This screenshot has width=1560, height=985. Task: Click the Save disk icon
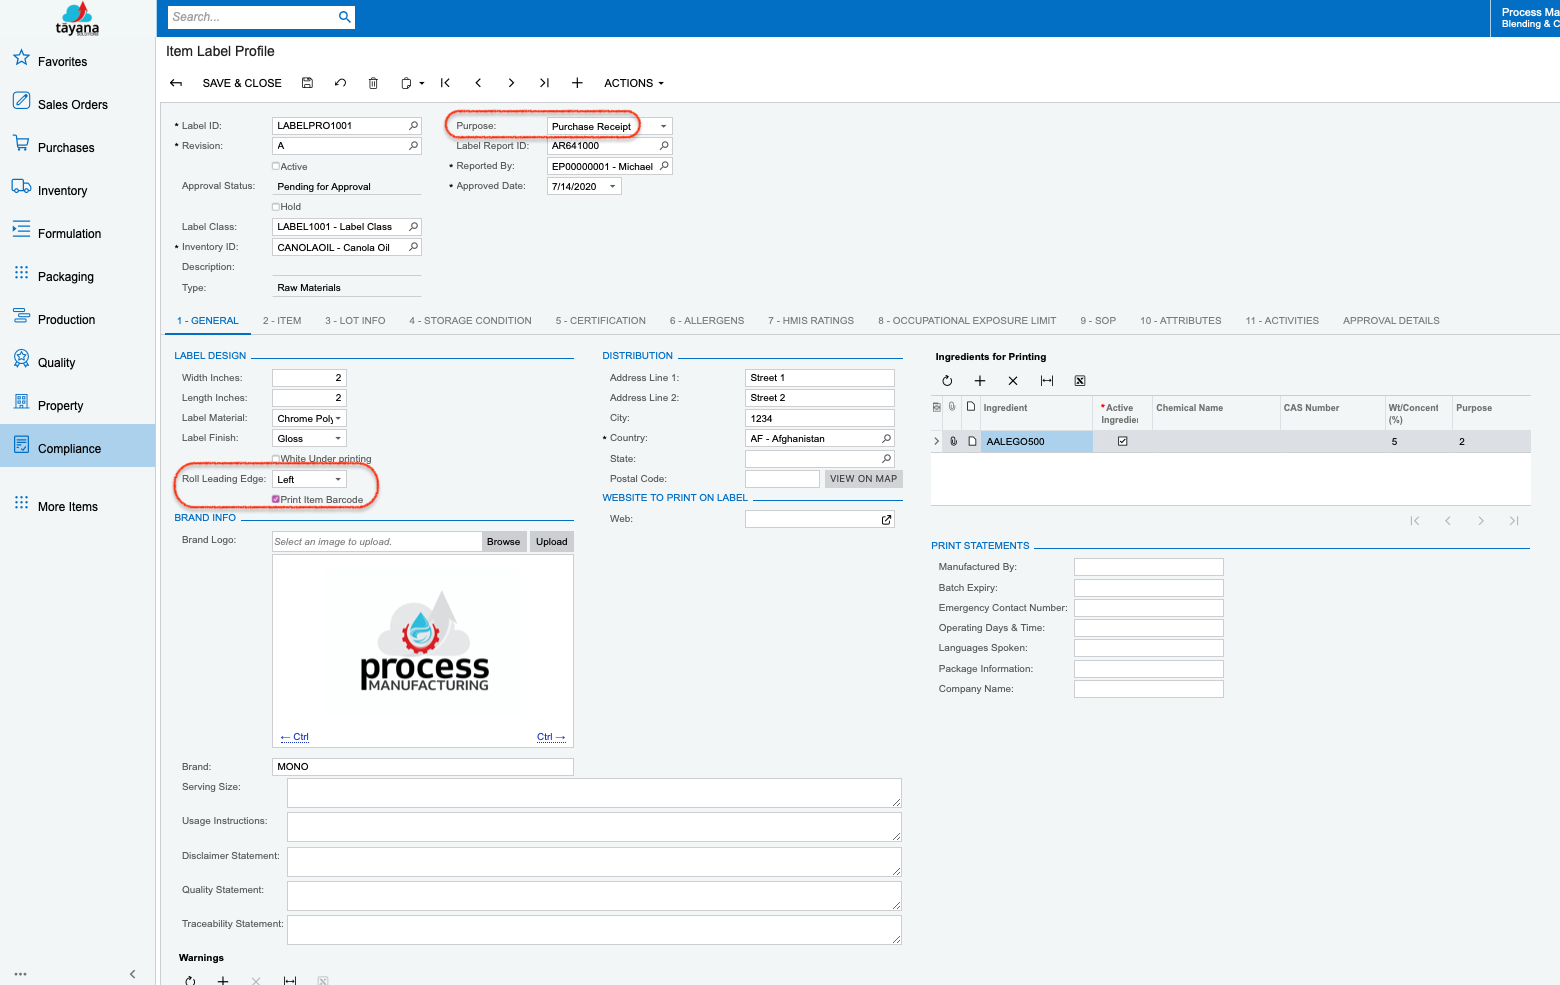[x=307, y=83]
